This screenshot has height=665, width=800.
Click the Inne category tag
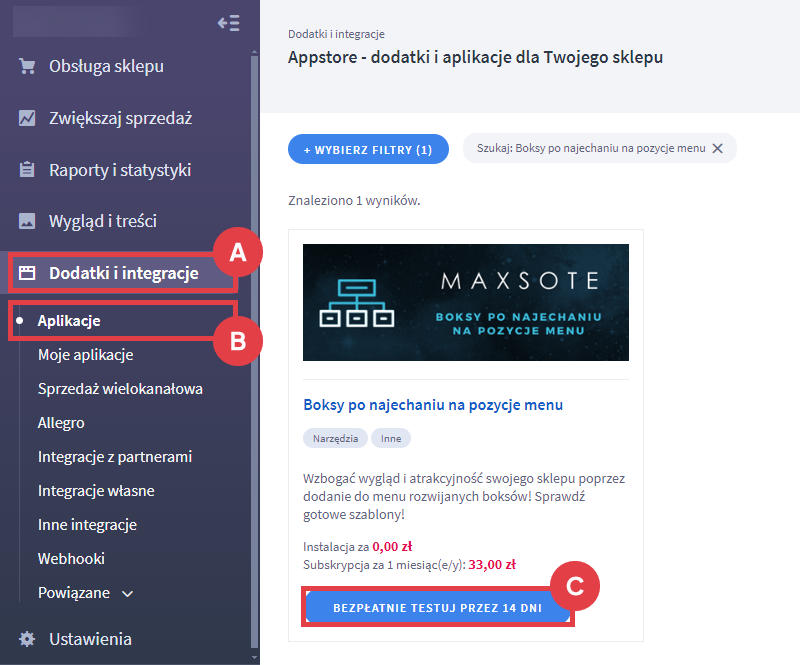391,438
